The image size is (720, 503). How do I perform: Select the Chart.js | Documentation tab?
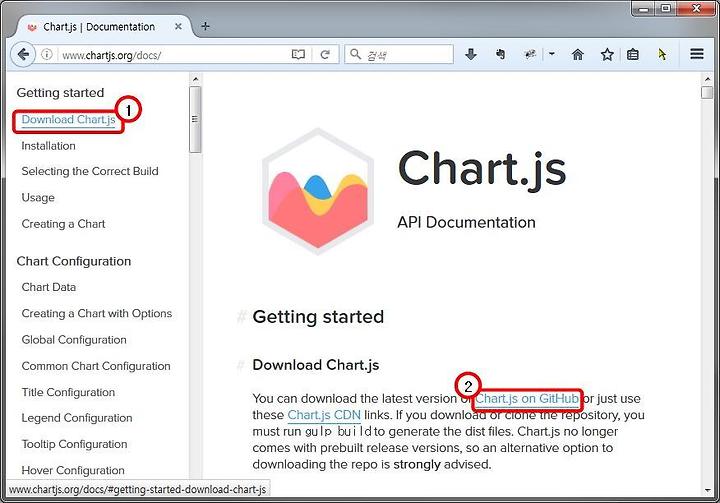pos(99,27)
